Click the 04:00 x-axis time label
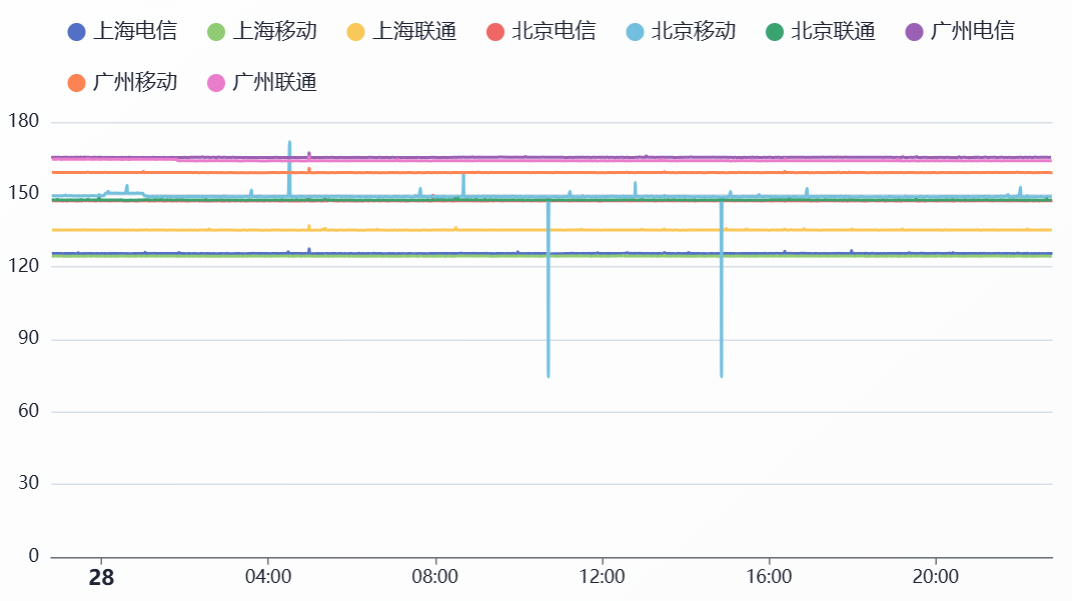Screen dimensions: 1072x601 (268, 578)
